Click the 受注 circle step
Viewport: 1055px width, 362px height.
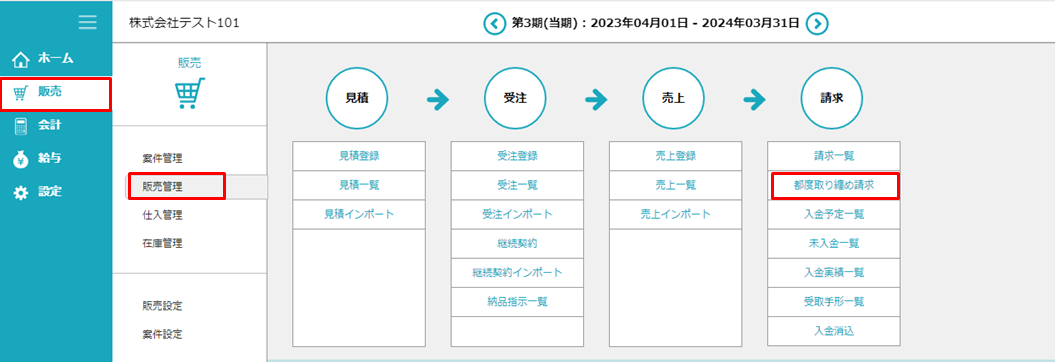(x=515, y=98)
